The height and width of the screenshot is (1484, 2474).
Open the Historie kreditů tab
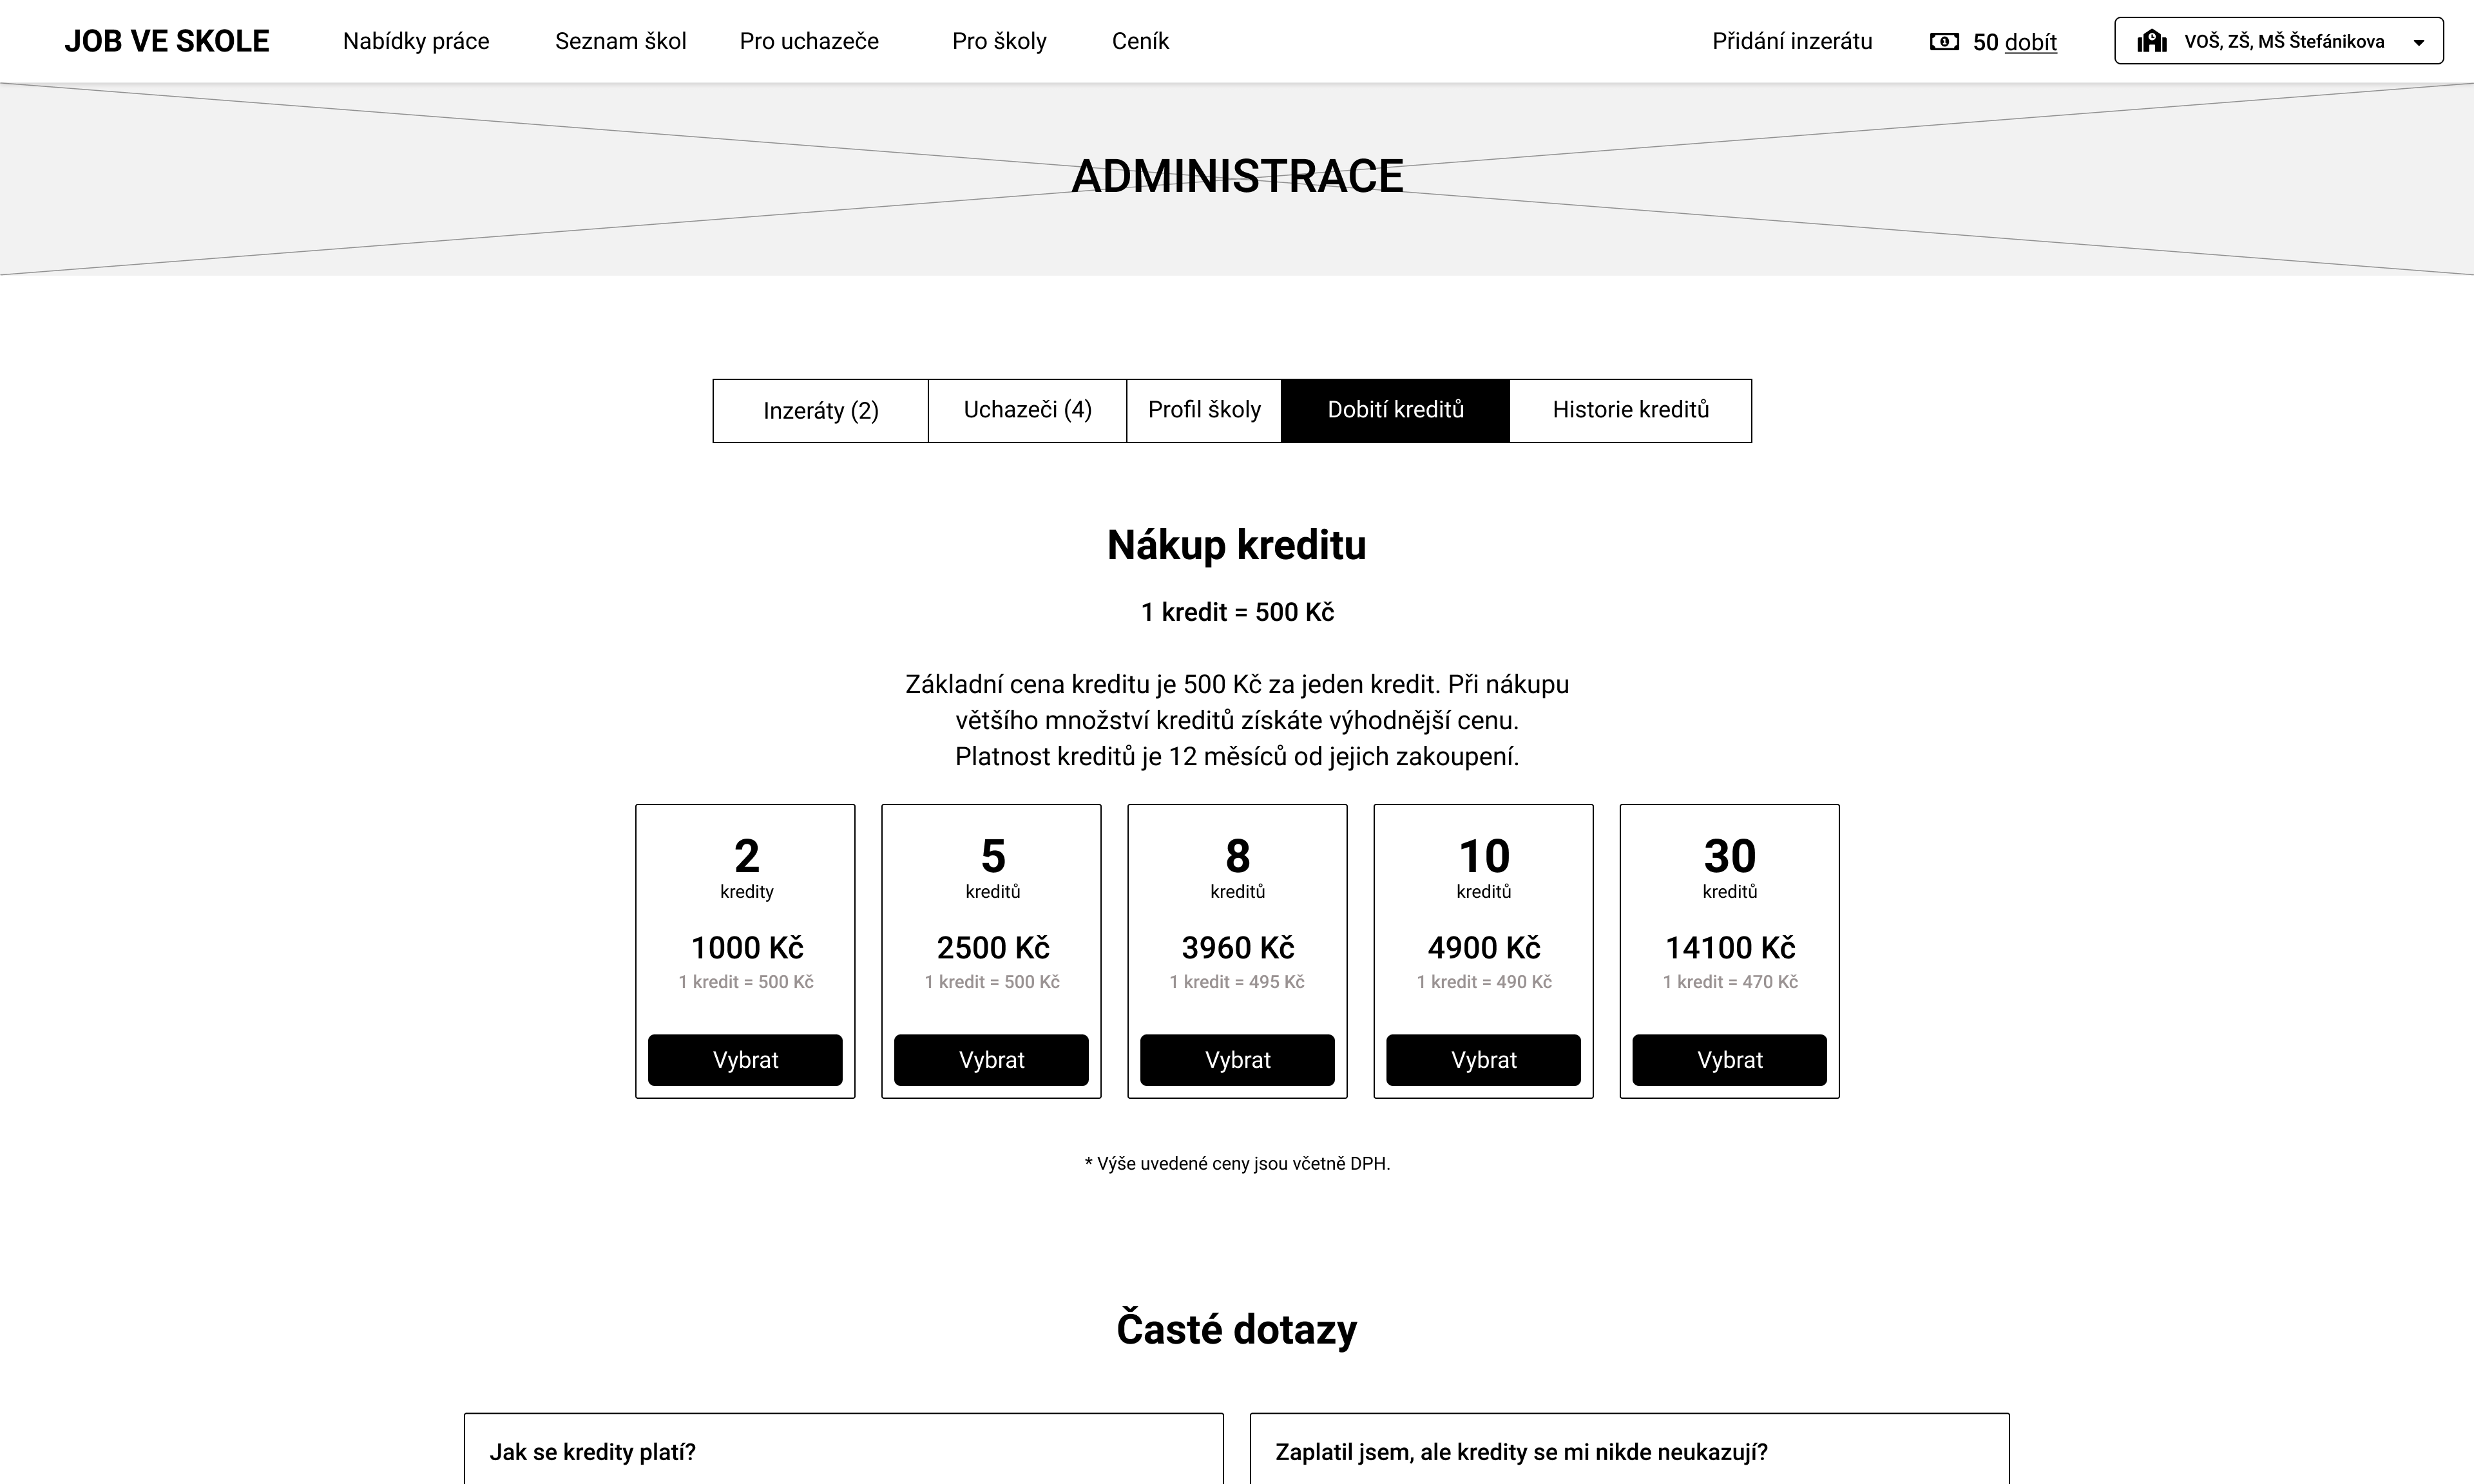(1630, 411)
